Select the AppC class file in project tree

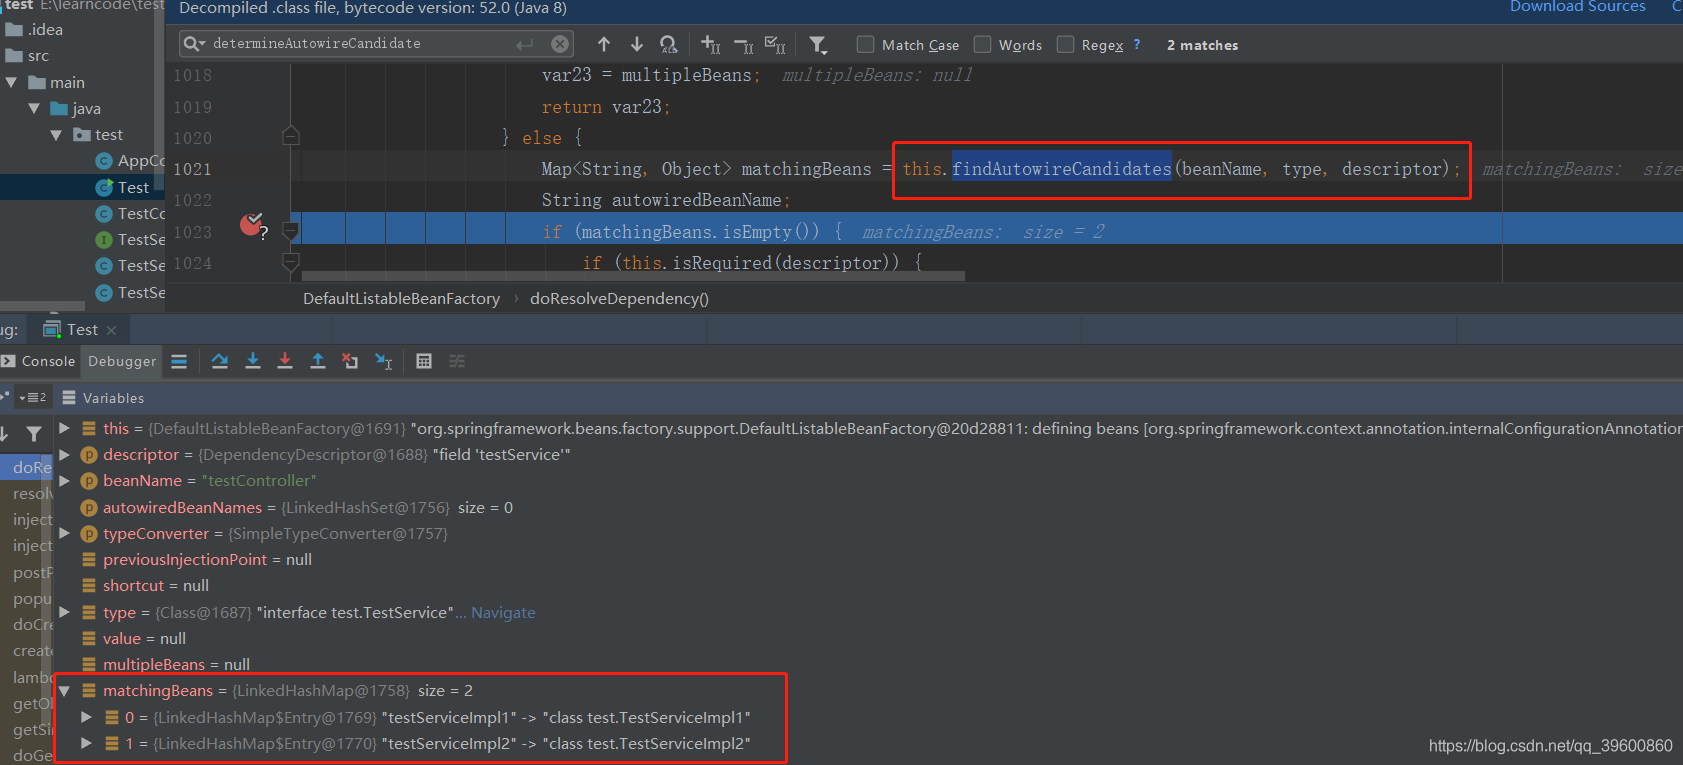pyautogui.click(x=129, y=161)
